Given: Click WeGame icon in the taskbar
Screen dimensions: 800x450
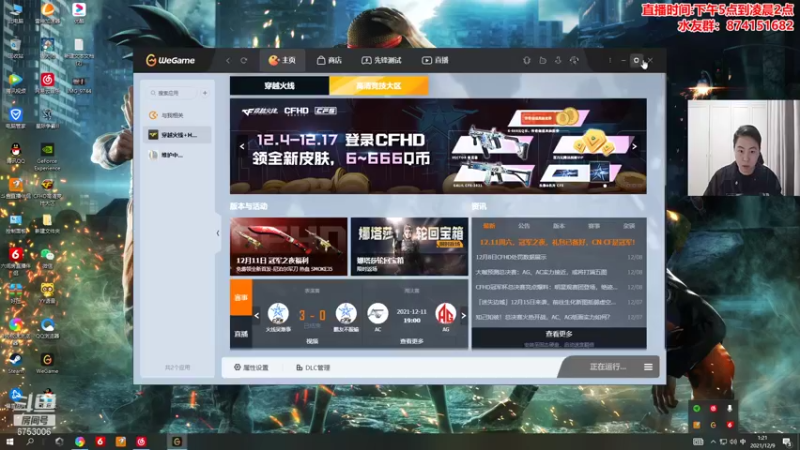Looking at the screenshot, I should [x=177, y=441].
